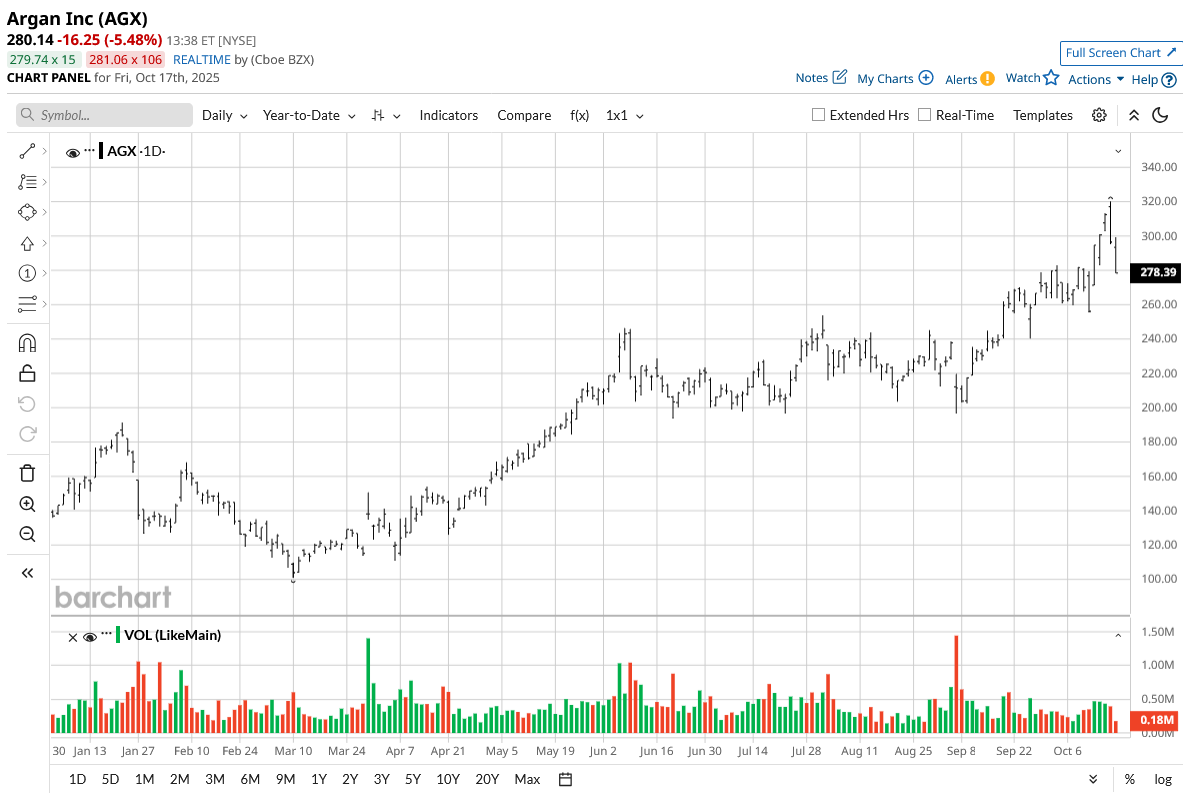This screenshot has width=1183, height=793.
Task: Open the Compare menu
Action: 524,115
